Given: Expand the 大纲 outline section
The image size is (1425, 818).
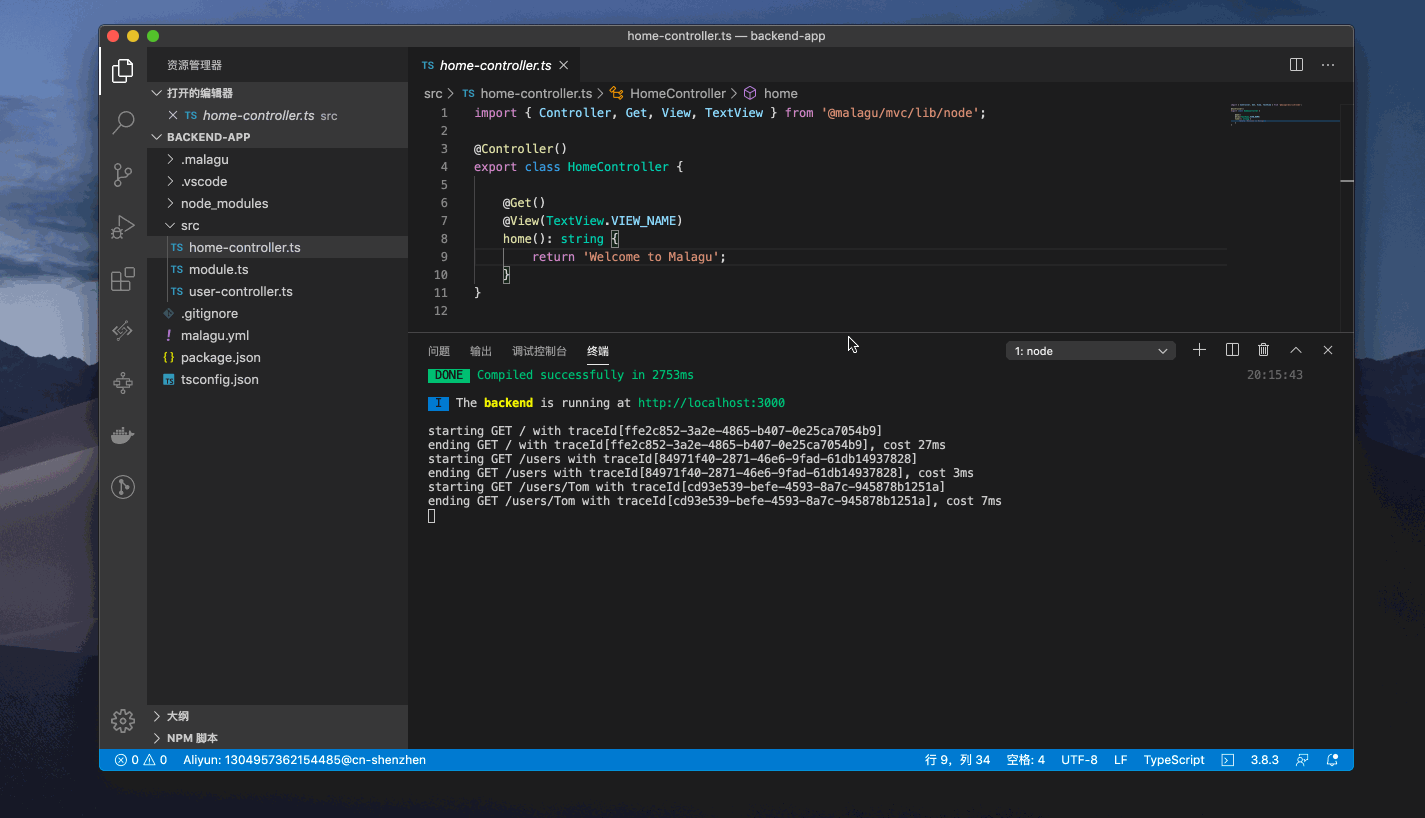Looking at the screenshot, I should click(x=278, y=716).
